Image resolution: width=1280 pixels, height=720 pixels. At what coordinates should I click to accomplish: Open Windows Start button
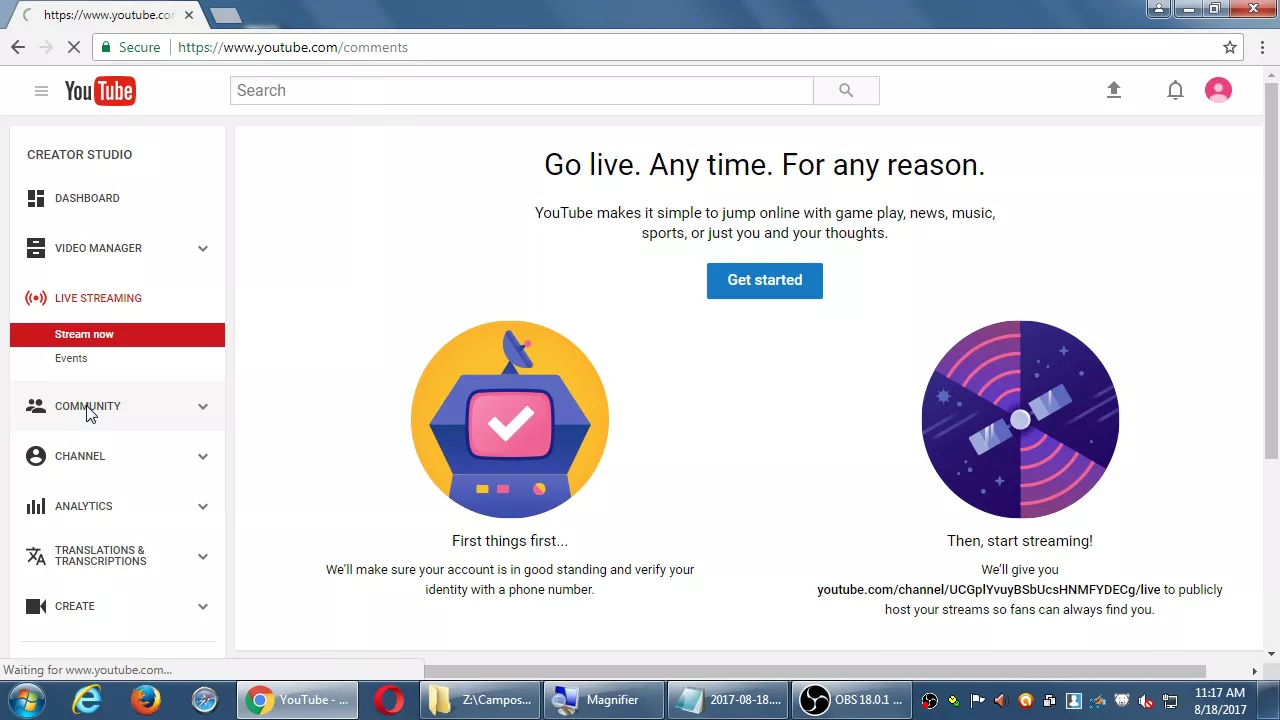tap(27, 700)
